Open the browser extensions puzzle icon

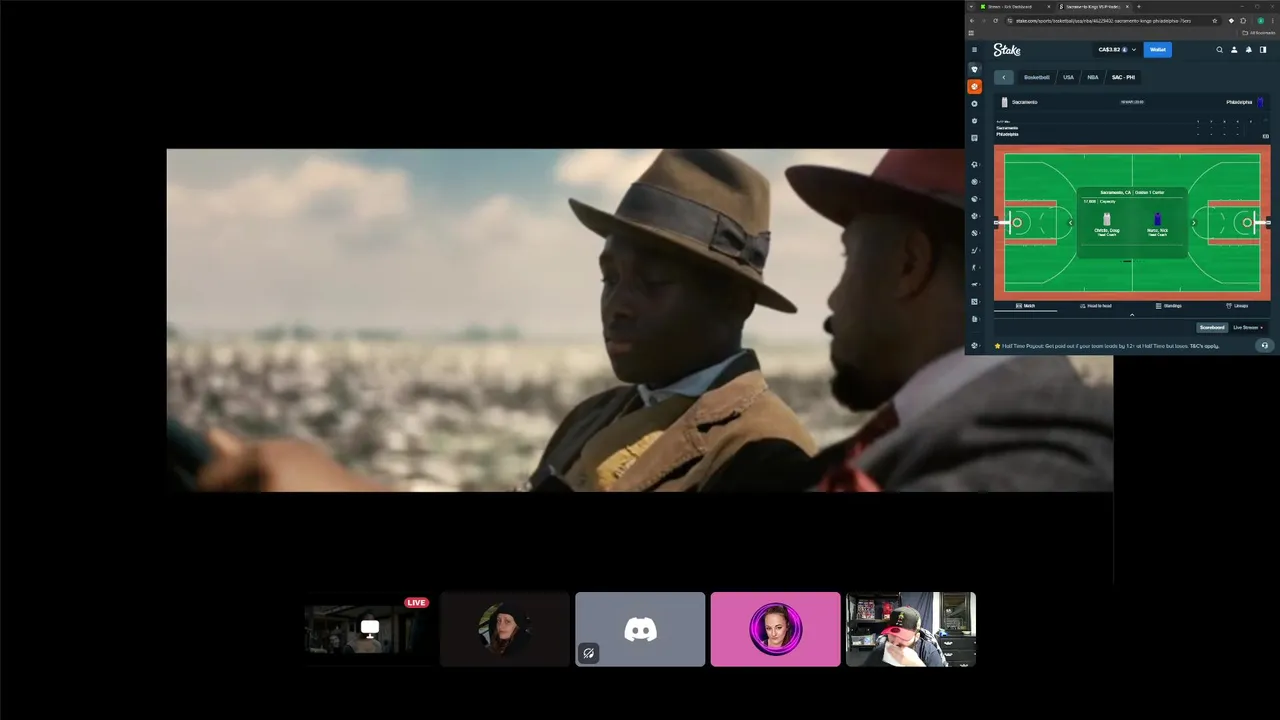(1243, 20)
